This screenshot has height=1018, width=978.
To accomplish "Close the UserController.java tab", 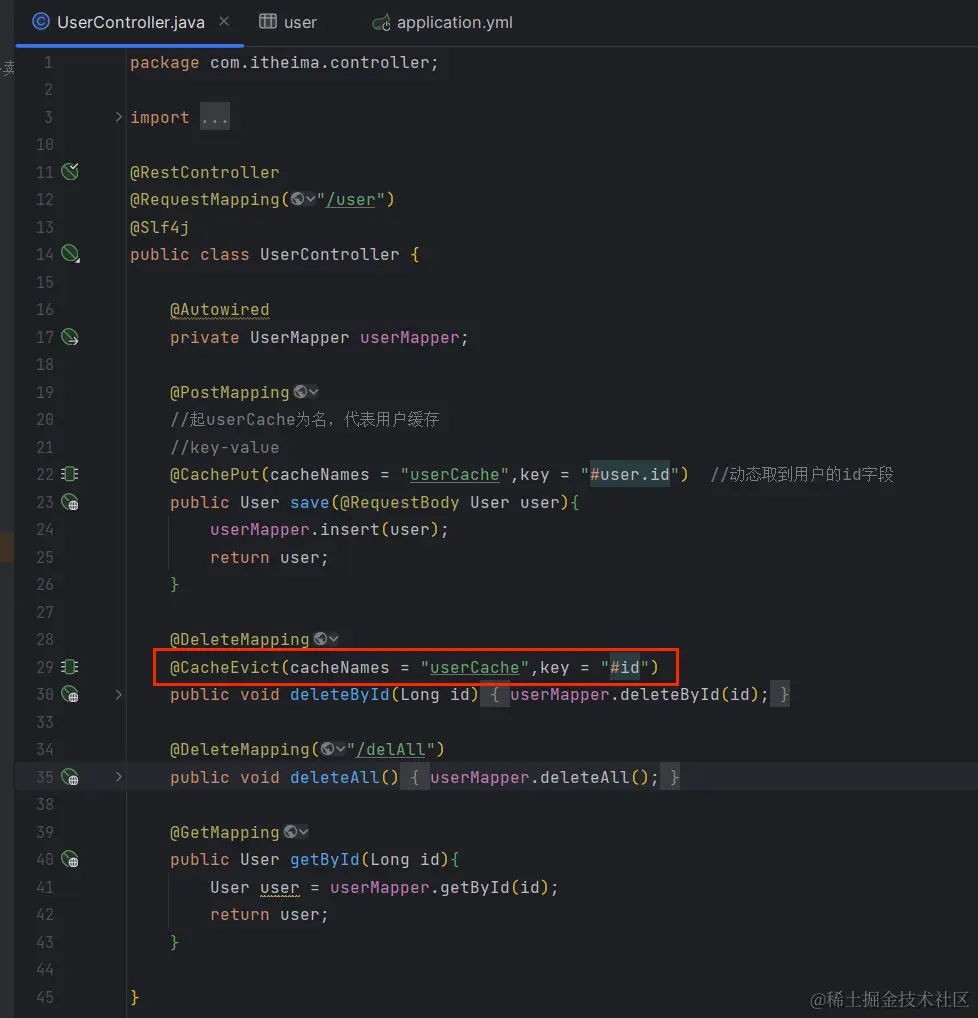I will point(224,21).
